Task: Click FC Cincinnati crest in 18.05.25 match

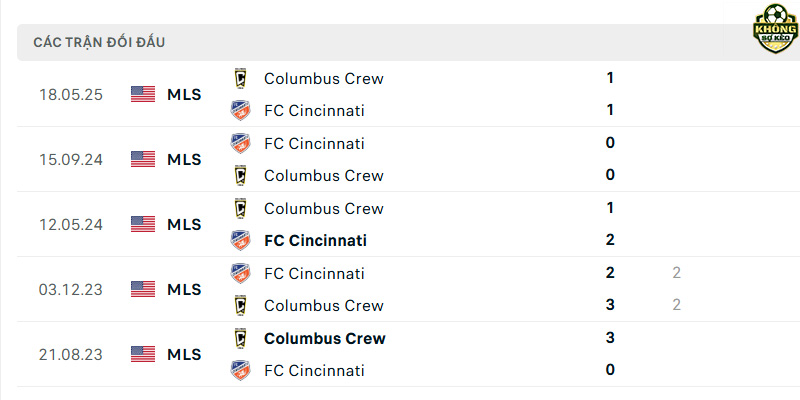Action: tap(240, 110)
